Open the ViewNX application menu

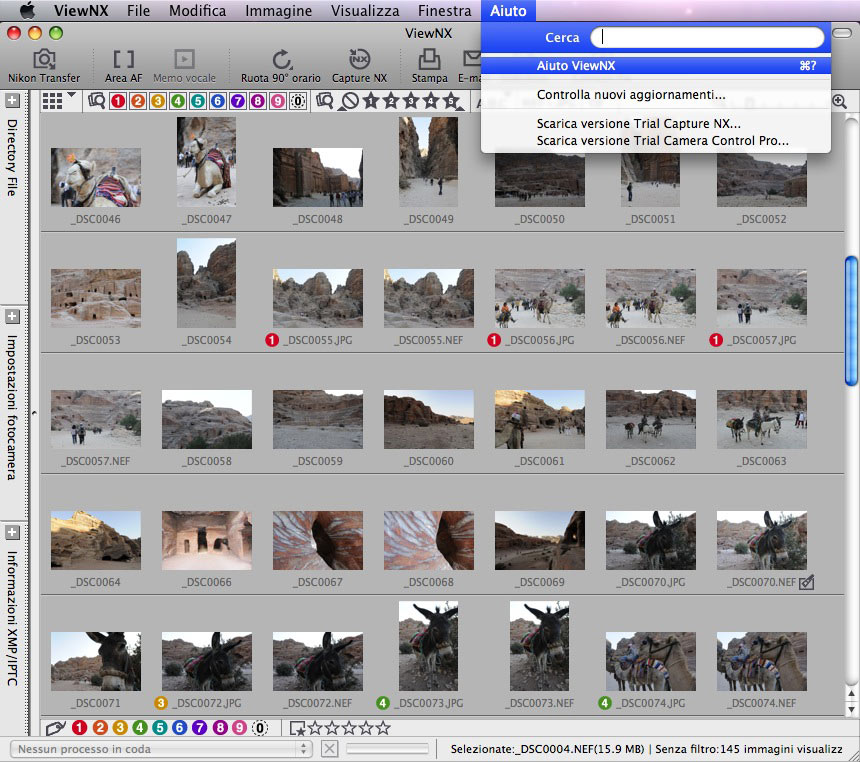81,10
